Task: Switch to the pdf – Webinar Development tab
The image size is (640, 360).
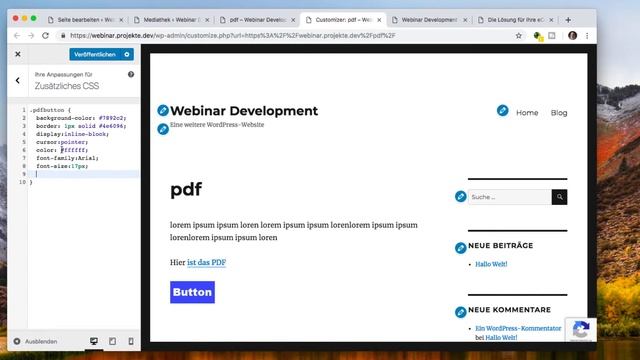Action: [257, 20]
